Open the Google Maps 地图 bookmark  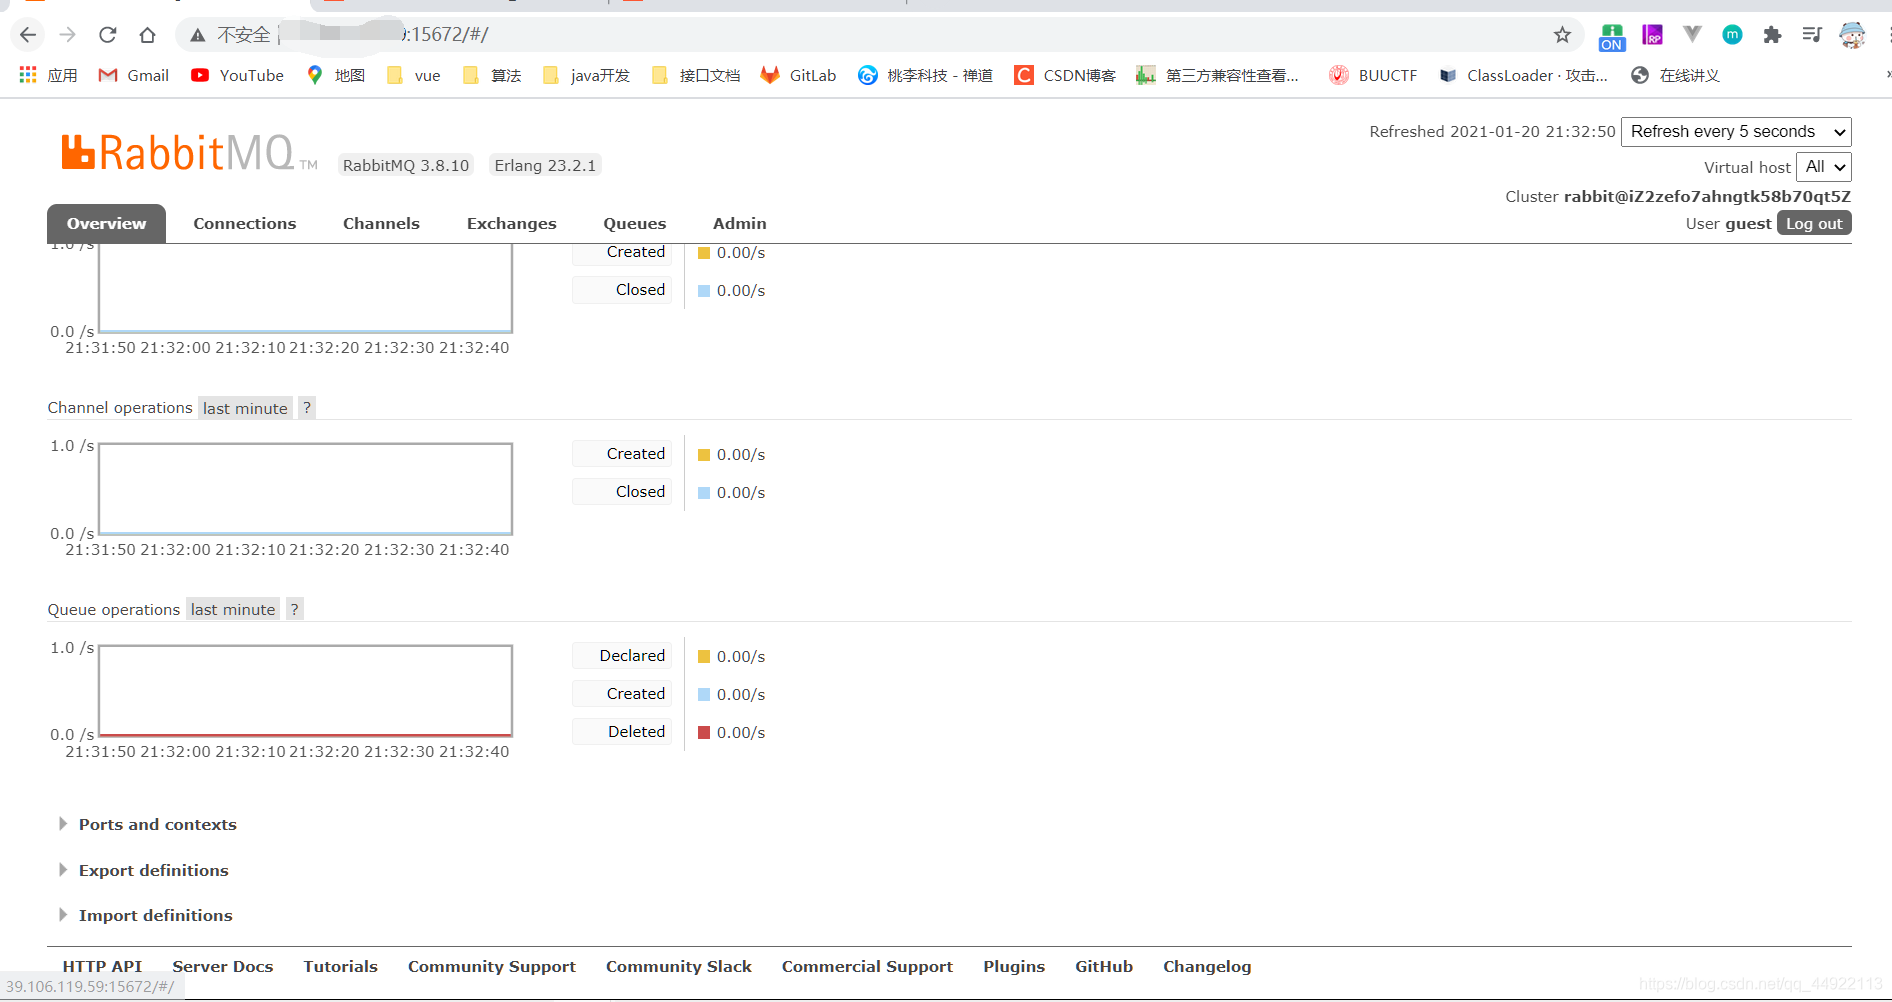pyautogui.click(x=336, y=75)
